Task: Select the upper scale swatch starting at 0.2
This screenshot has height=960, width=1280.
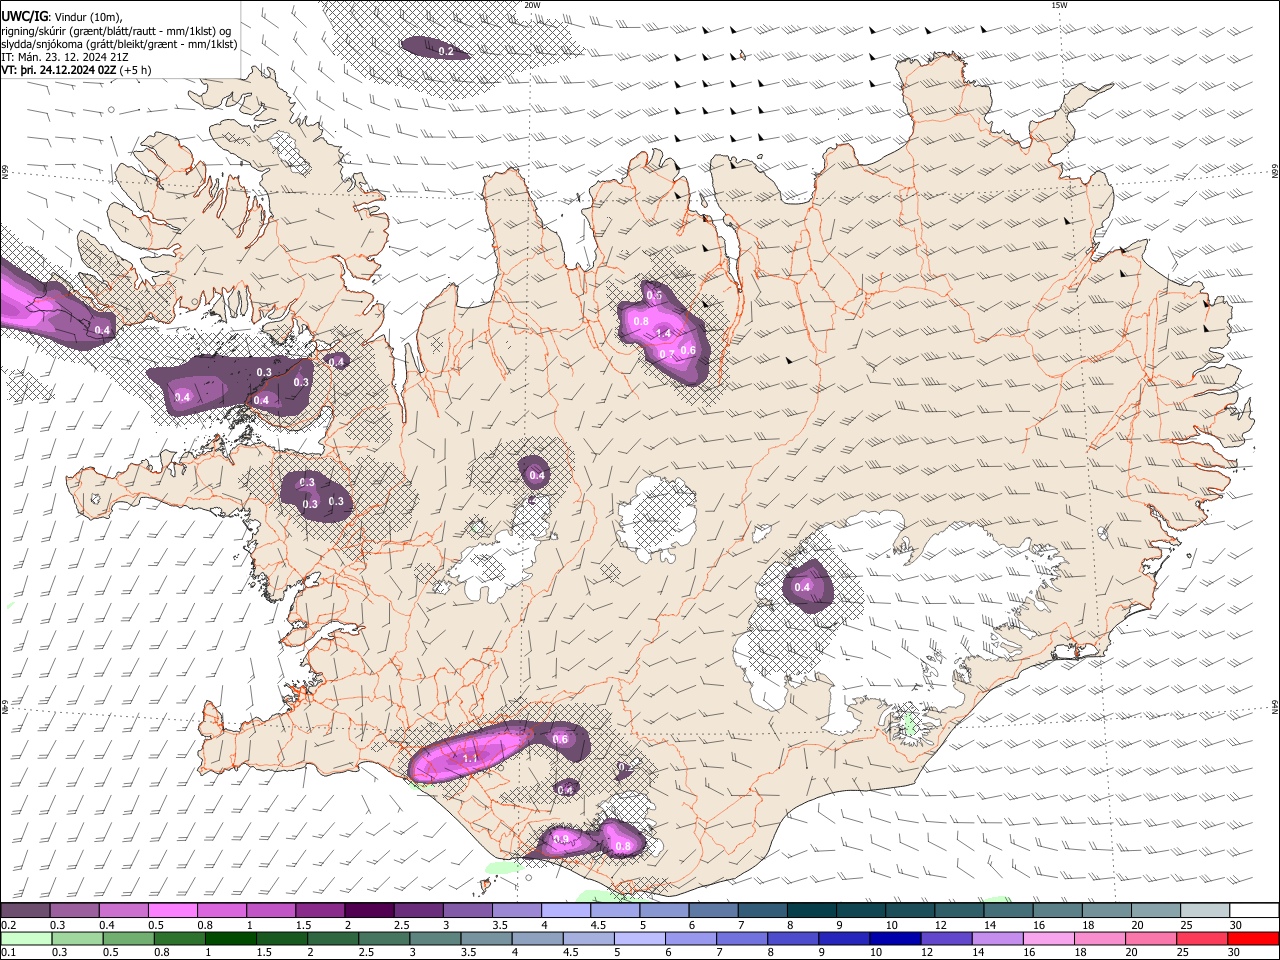Action: (25, 911)
